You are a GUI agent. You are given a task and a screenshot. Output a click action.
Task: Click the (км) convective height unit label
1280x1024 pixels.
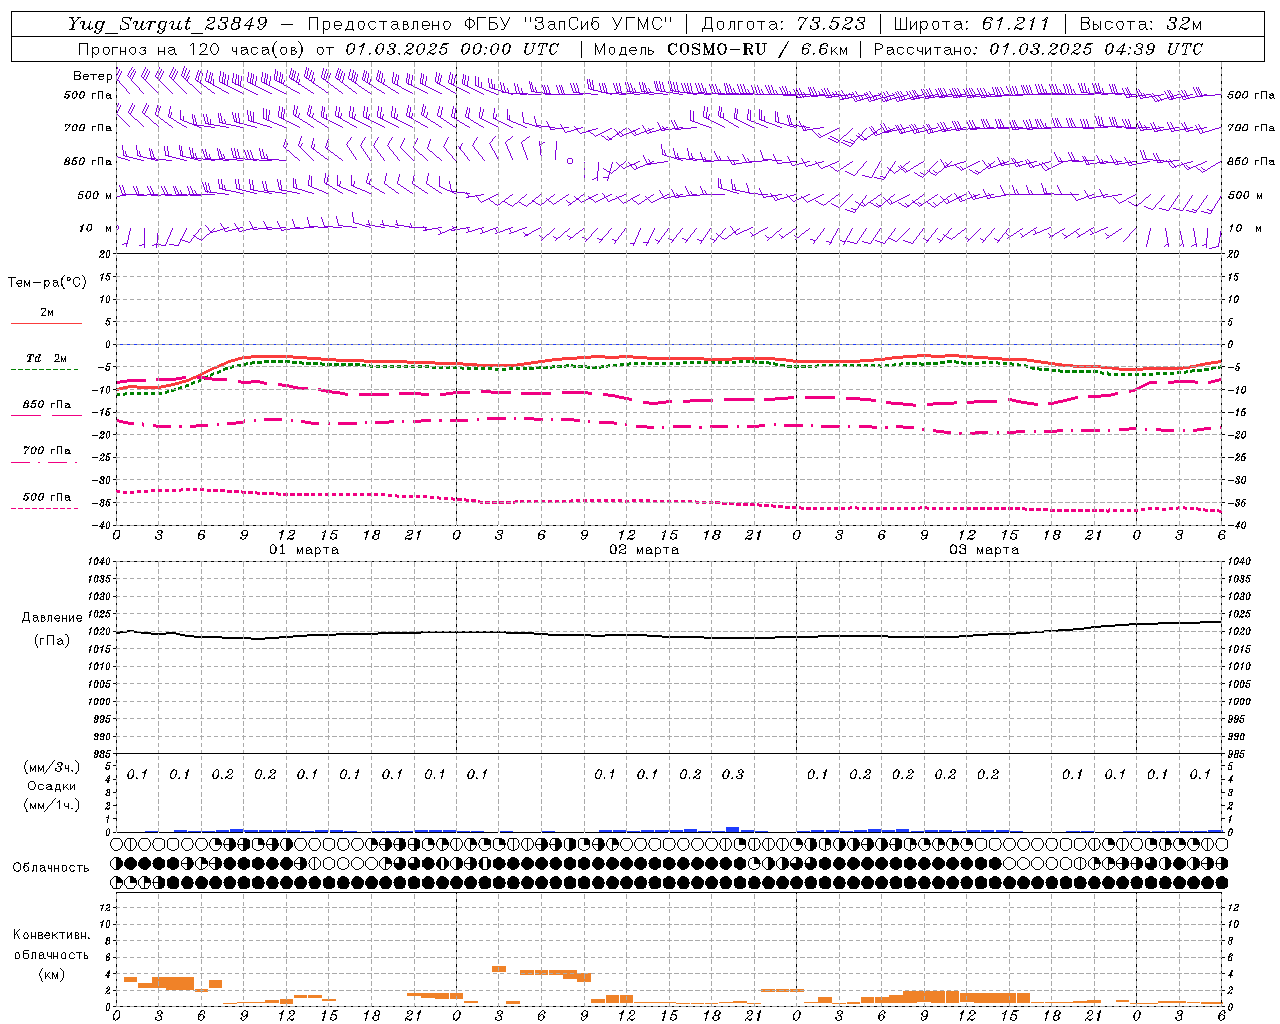point(51,974)
